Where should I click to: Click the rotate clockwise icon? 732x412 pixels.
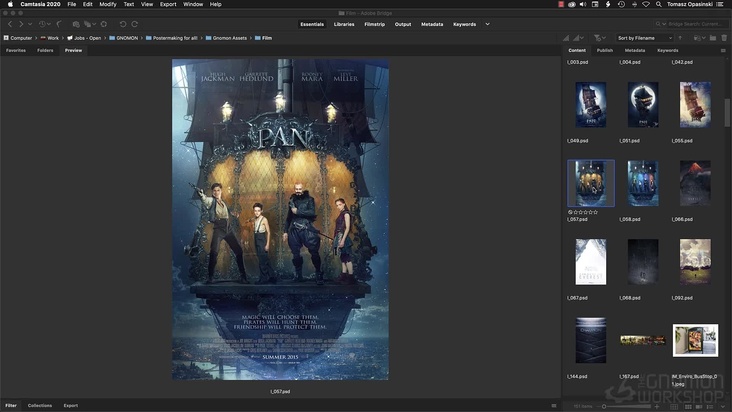135,24
